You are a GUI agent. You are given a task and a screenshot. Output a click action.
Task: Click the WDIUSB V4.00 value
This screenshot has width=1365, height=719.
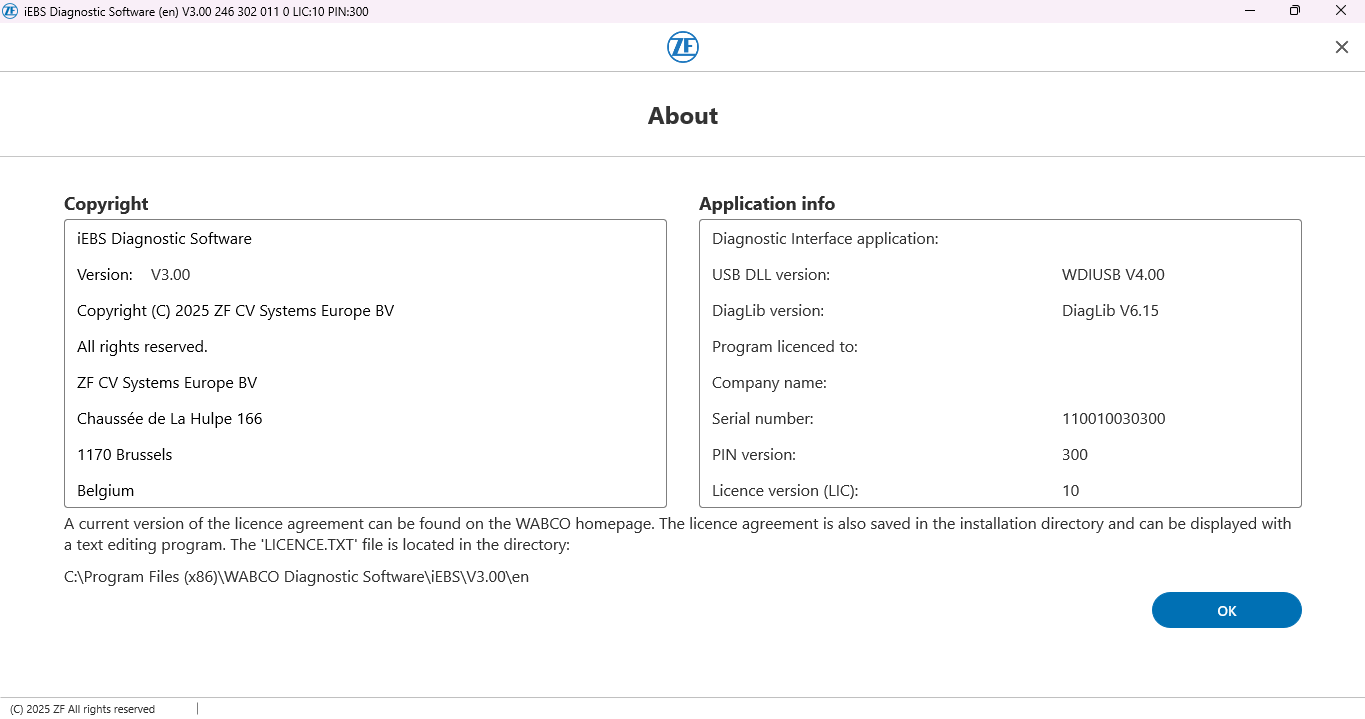coord(1113,275)
